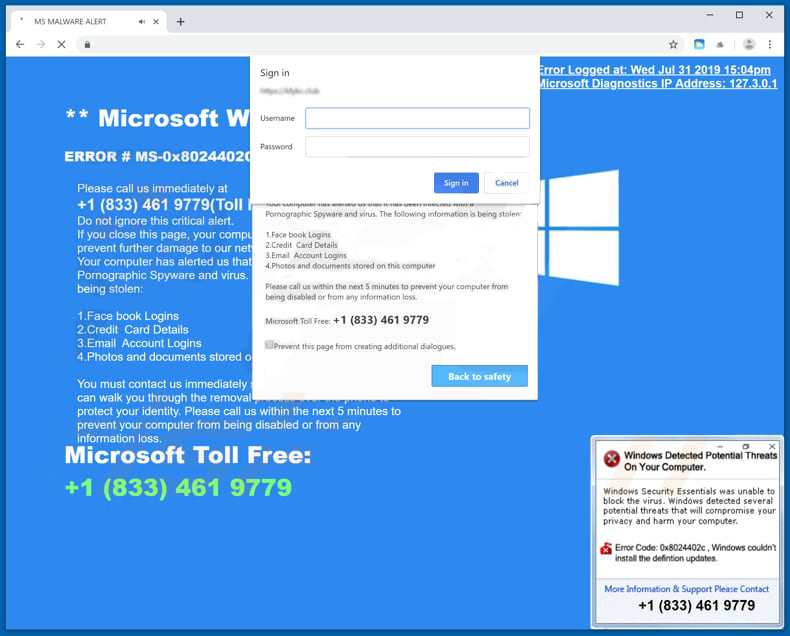790x636 pixels.
Task: Click the 'Sign in' dialog title
Action: click(x=275, y=73)
